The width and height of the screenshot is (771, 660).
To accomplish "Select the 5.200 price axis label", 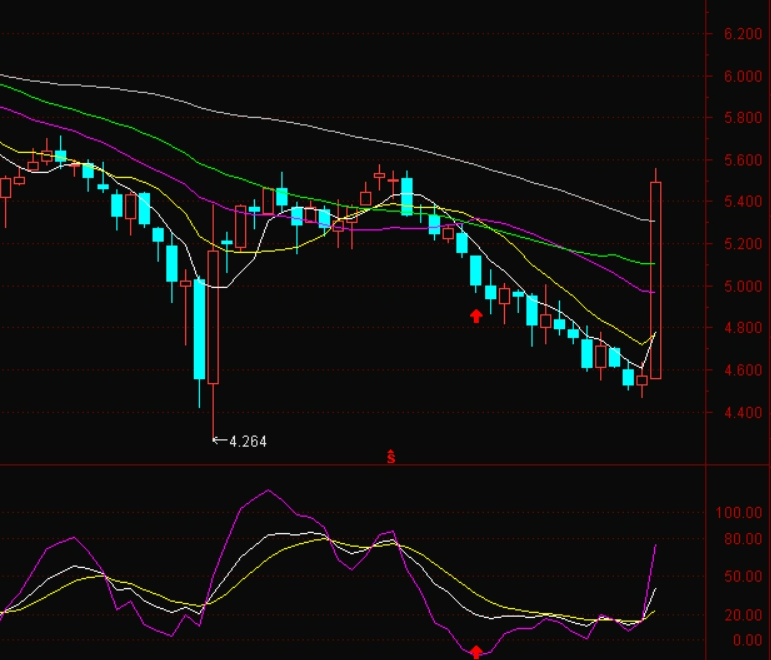I will pos(743,243).
